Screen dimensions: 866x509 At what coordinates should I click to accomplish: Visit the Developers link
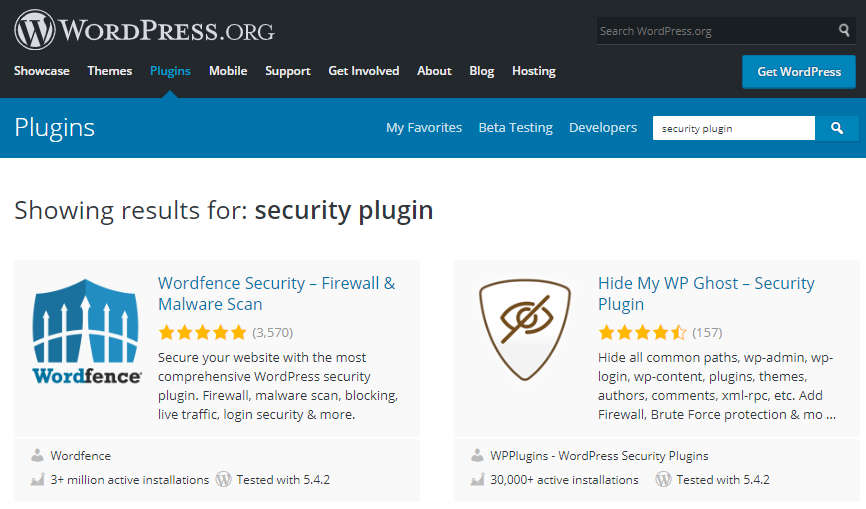click(603, 128)
